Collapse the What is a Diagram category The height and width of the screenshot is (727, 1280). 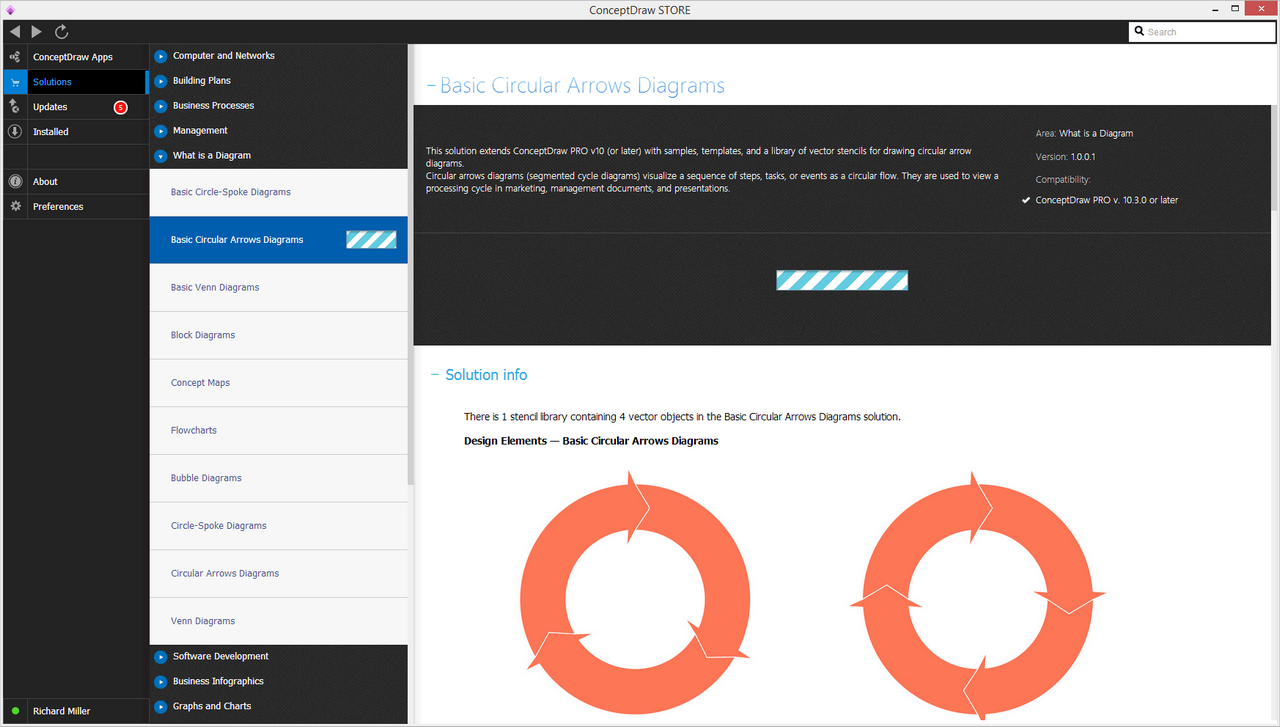(x=160, y=156)
